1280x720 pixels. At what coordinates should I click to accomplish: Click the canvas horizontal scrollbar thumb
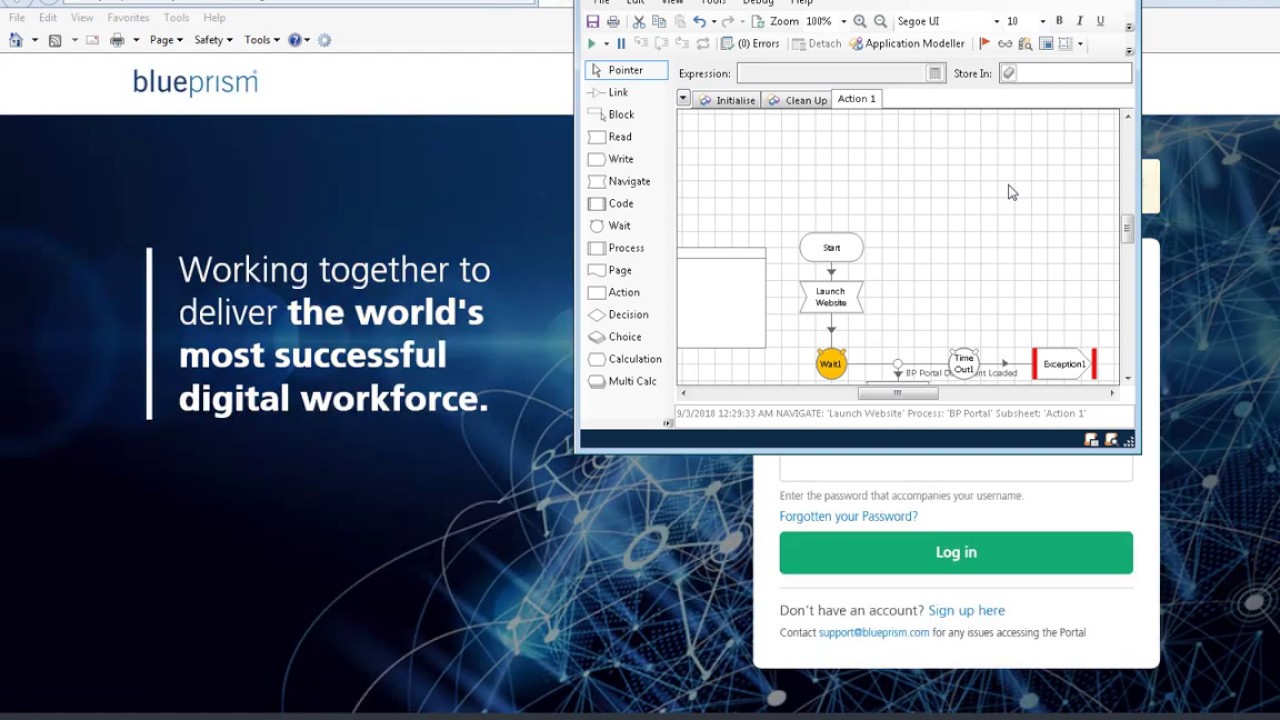[x=897, y=393]
